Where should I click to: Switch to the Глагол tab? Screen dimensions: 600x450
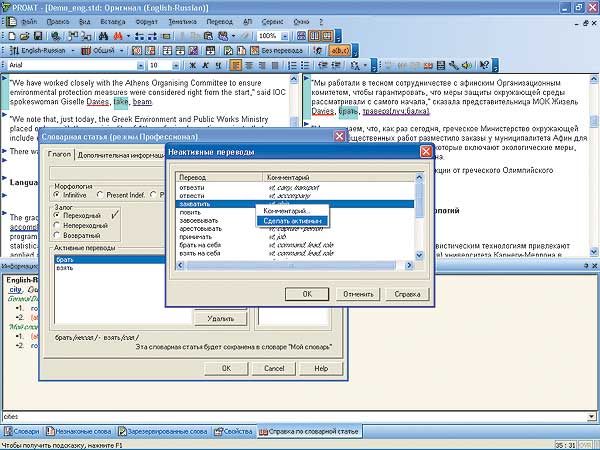(59, 154)
